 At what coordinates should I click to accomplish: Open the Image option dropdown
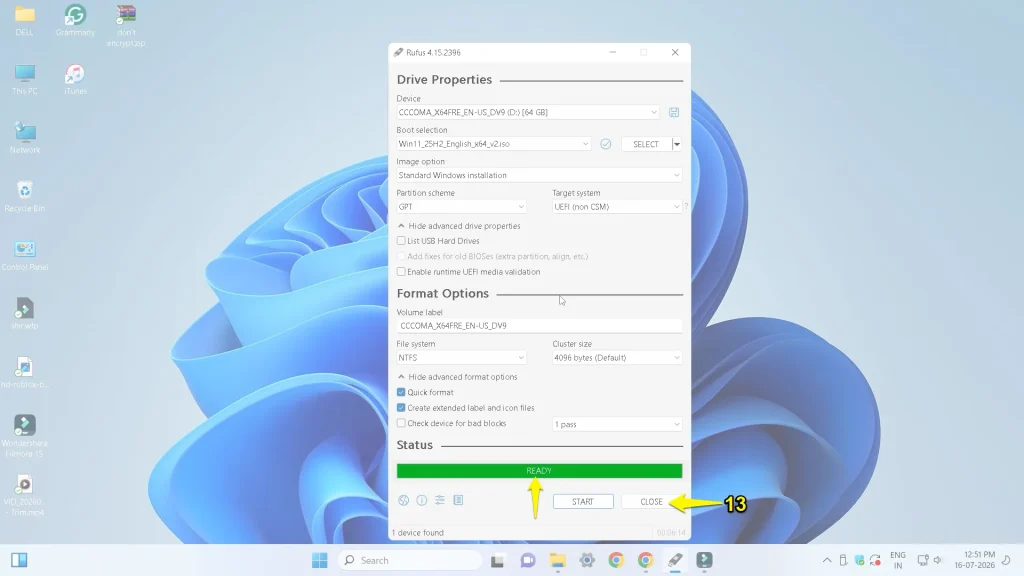coord(539,175)
